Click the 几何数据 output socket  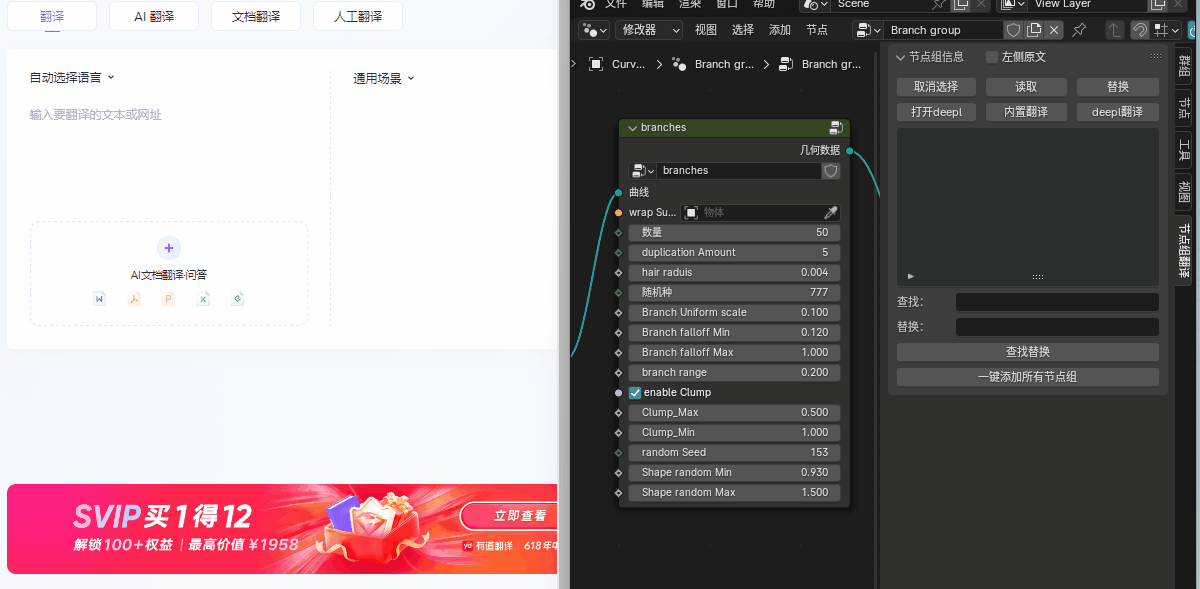pos(850,151)
